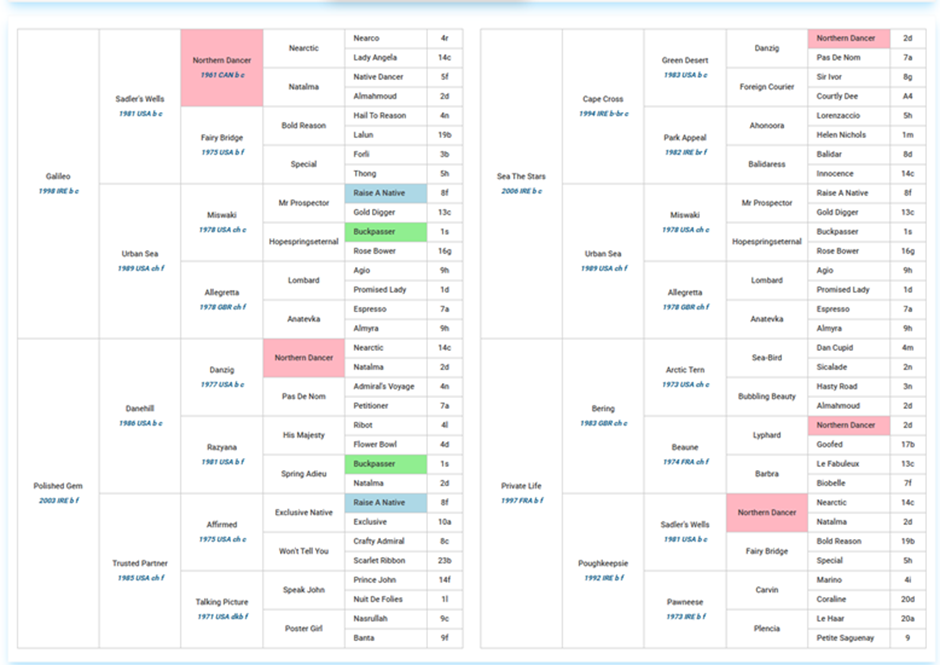Select Lyphard in the right table

click(767, 435)
